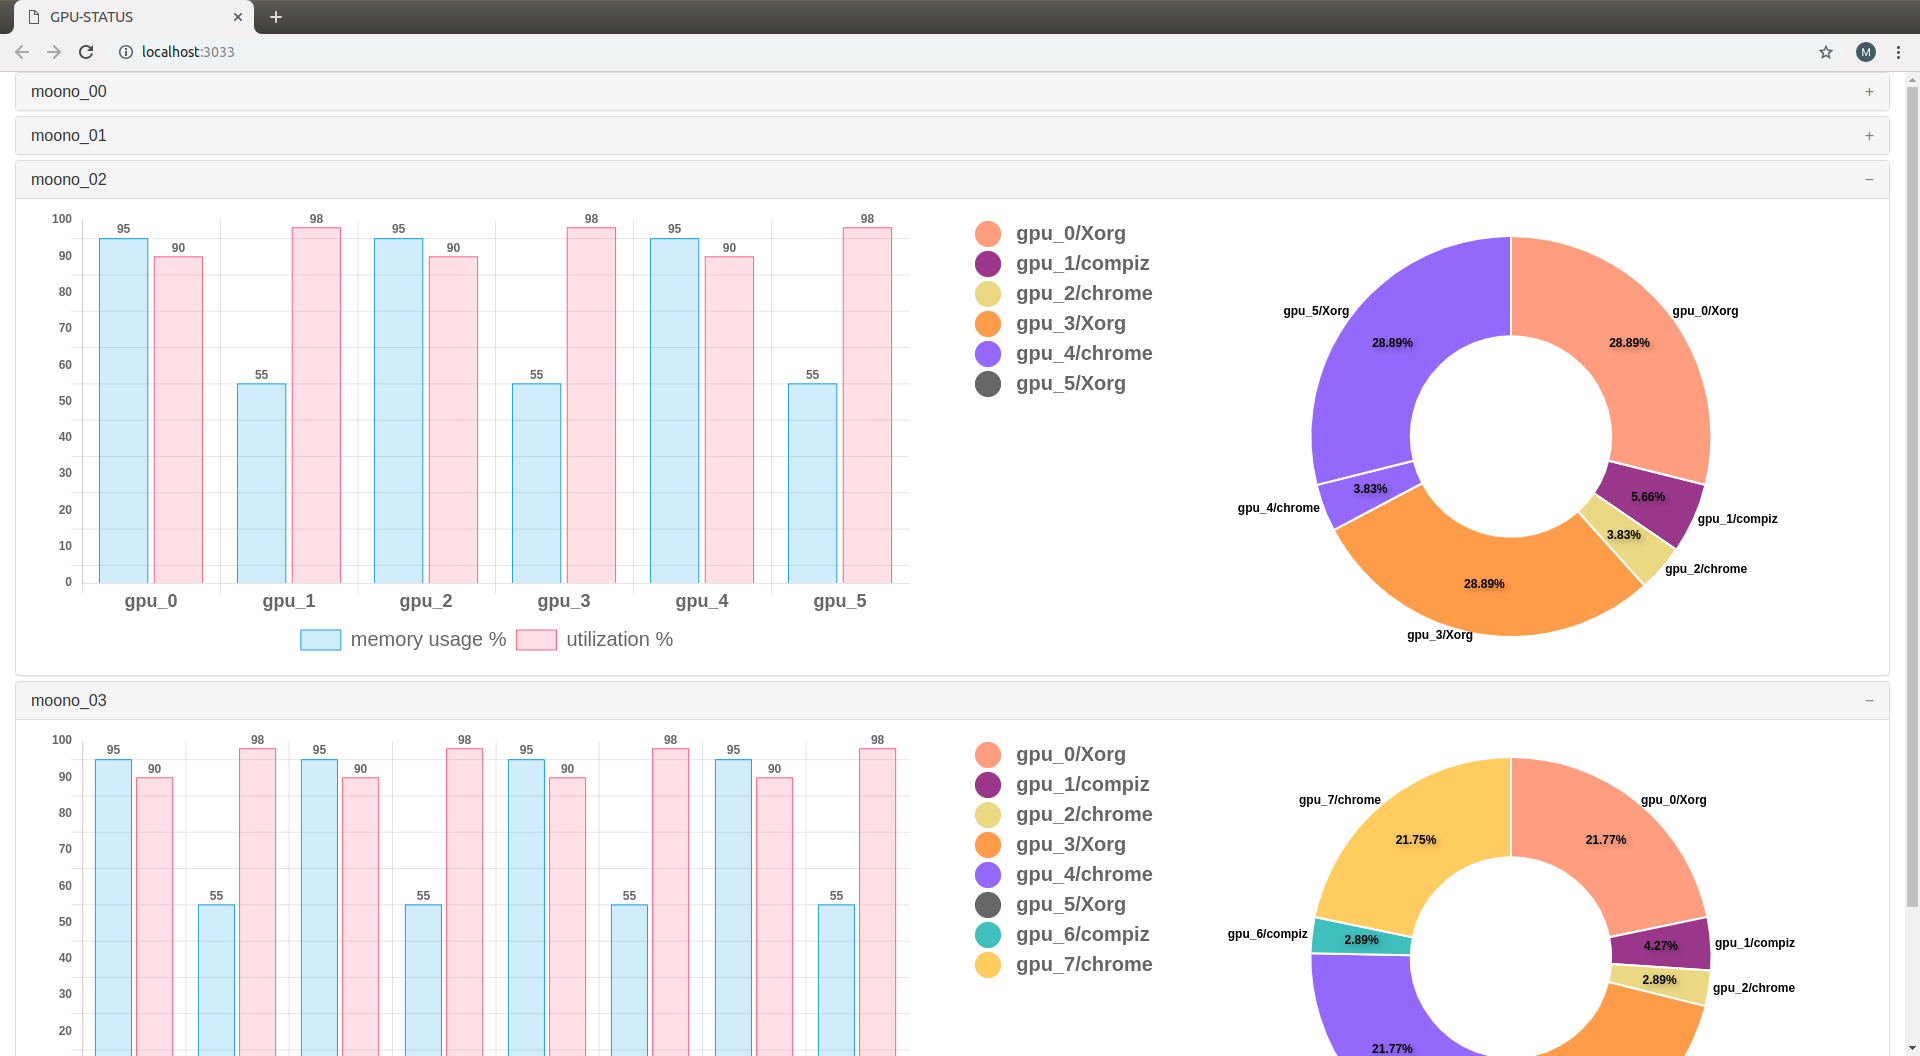Click gpu_0/Xorg 21.77% slice in moono_03 donut
Screen dimensions: 1920x1056
[1605, 840]
